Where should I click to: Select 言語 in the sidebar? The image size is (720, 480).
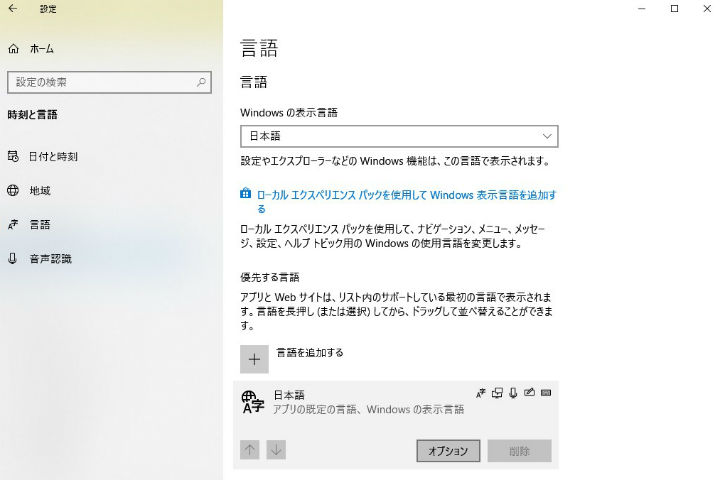[x=40, y=225]
